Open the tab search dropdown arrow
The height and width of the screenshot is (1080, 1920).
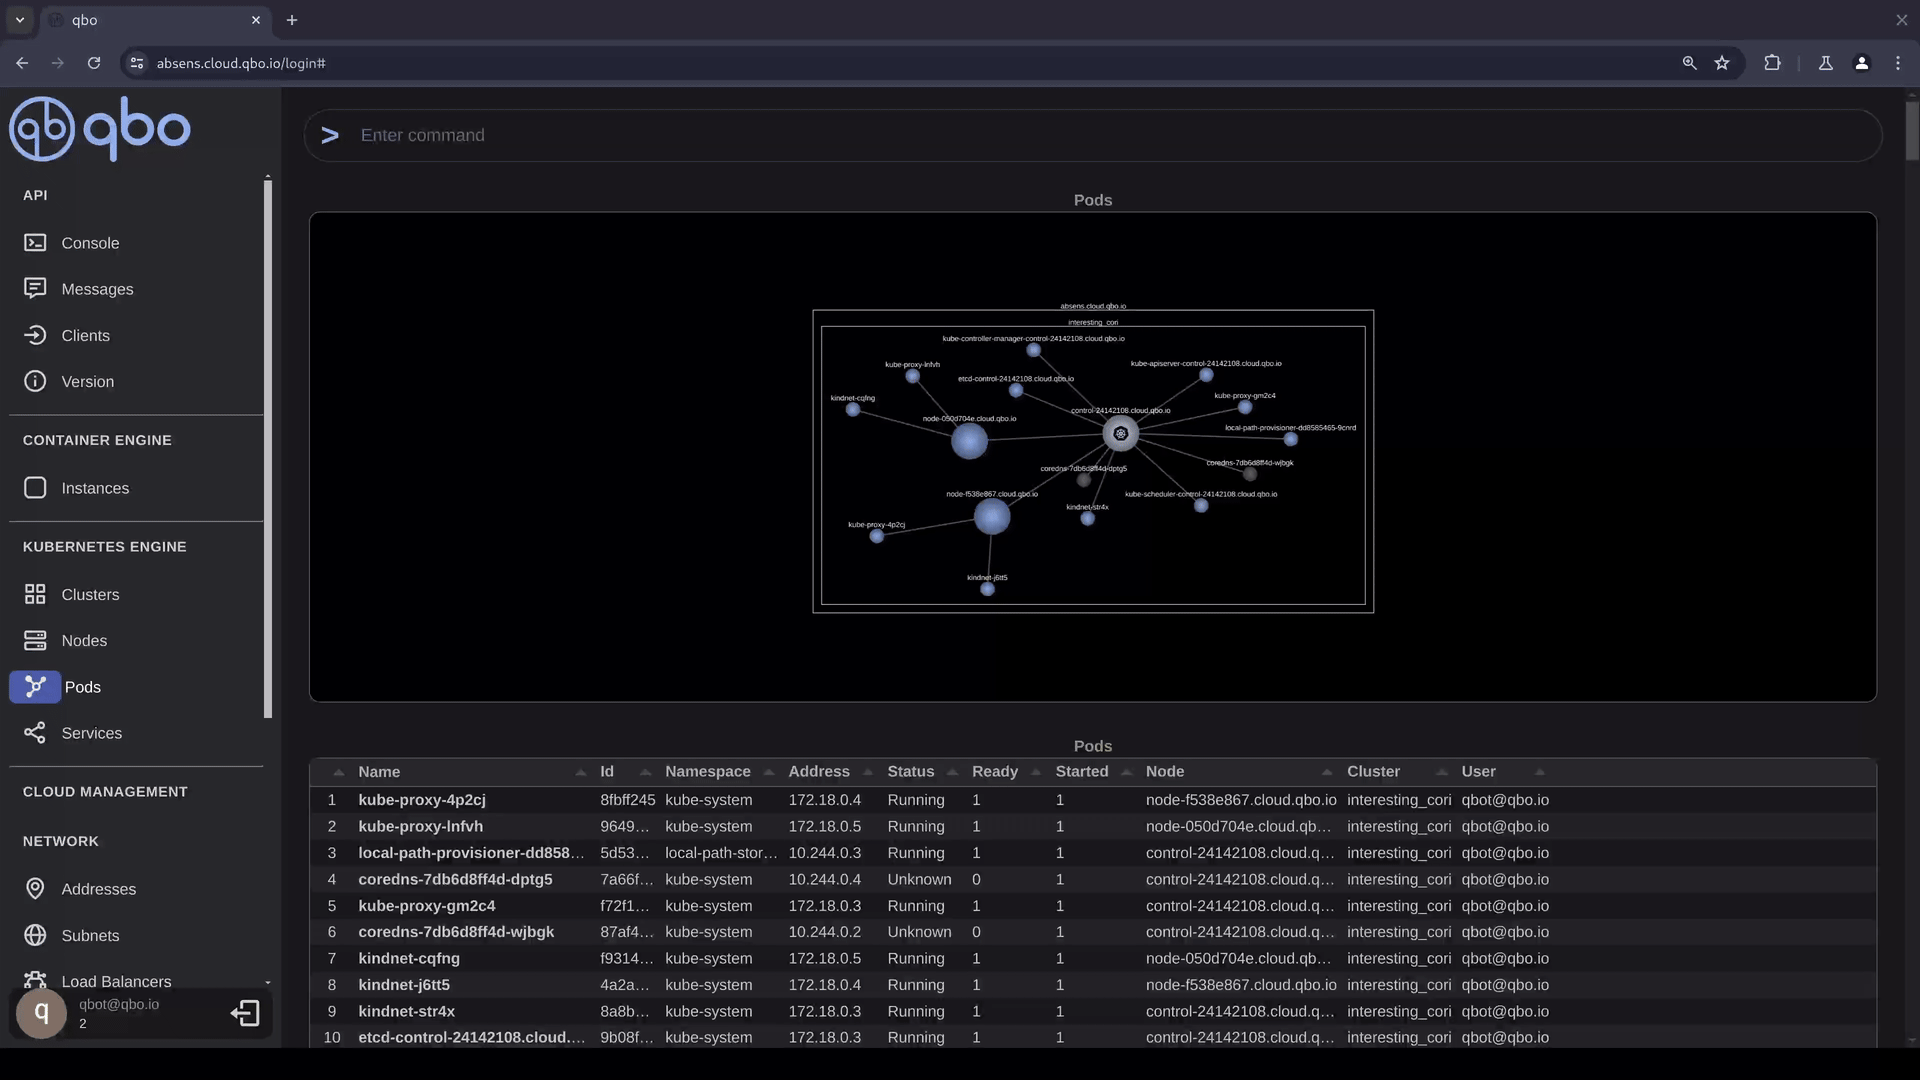(19, 20)
